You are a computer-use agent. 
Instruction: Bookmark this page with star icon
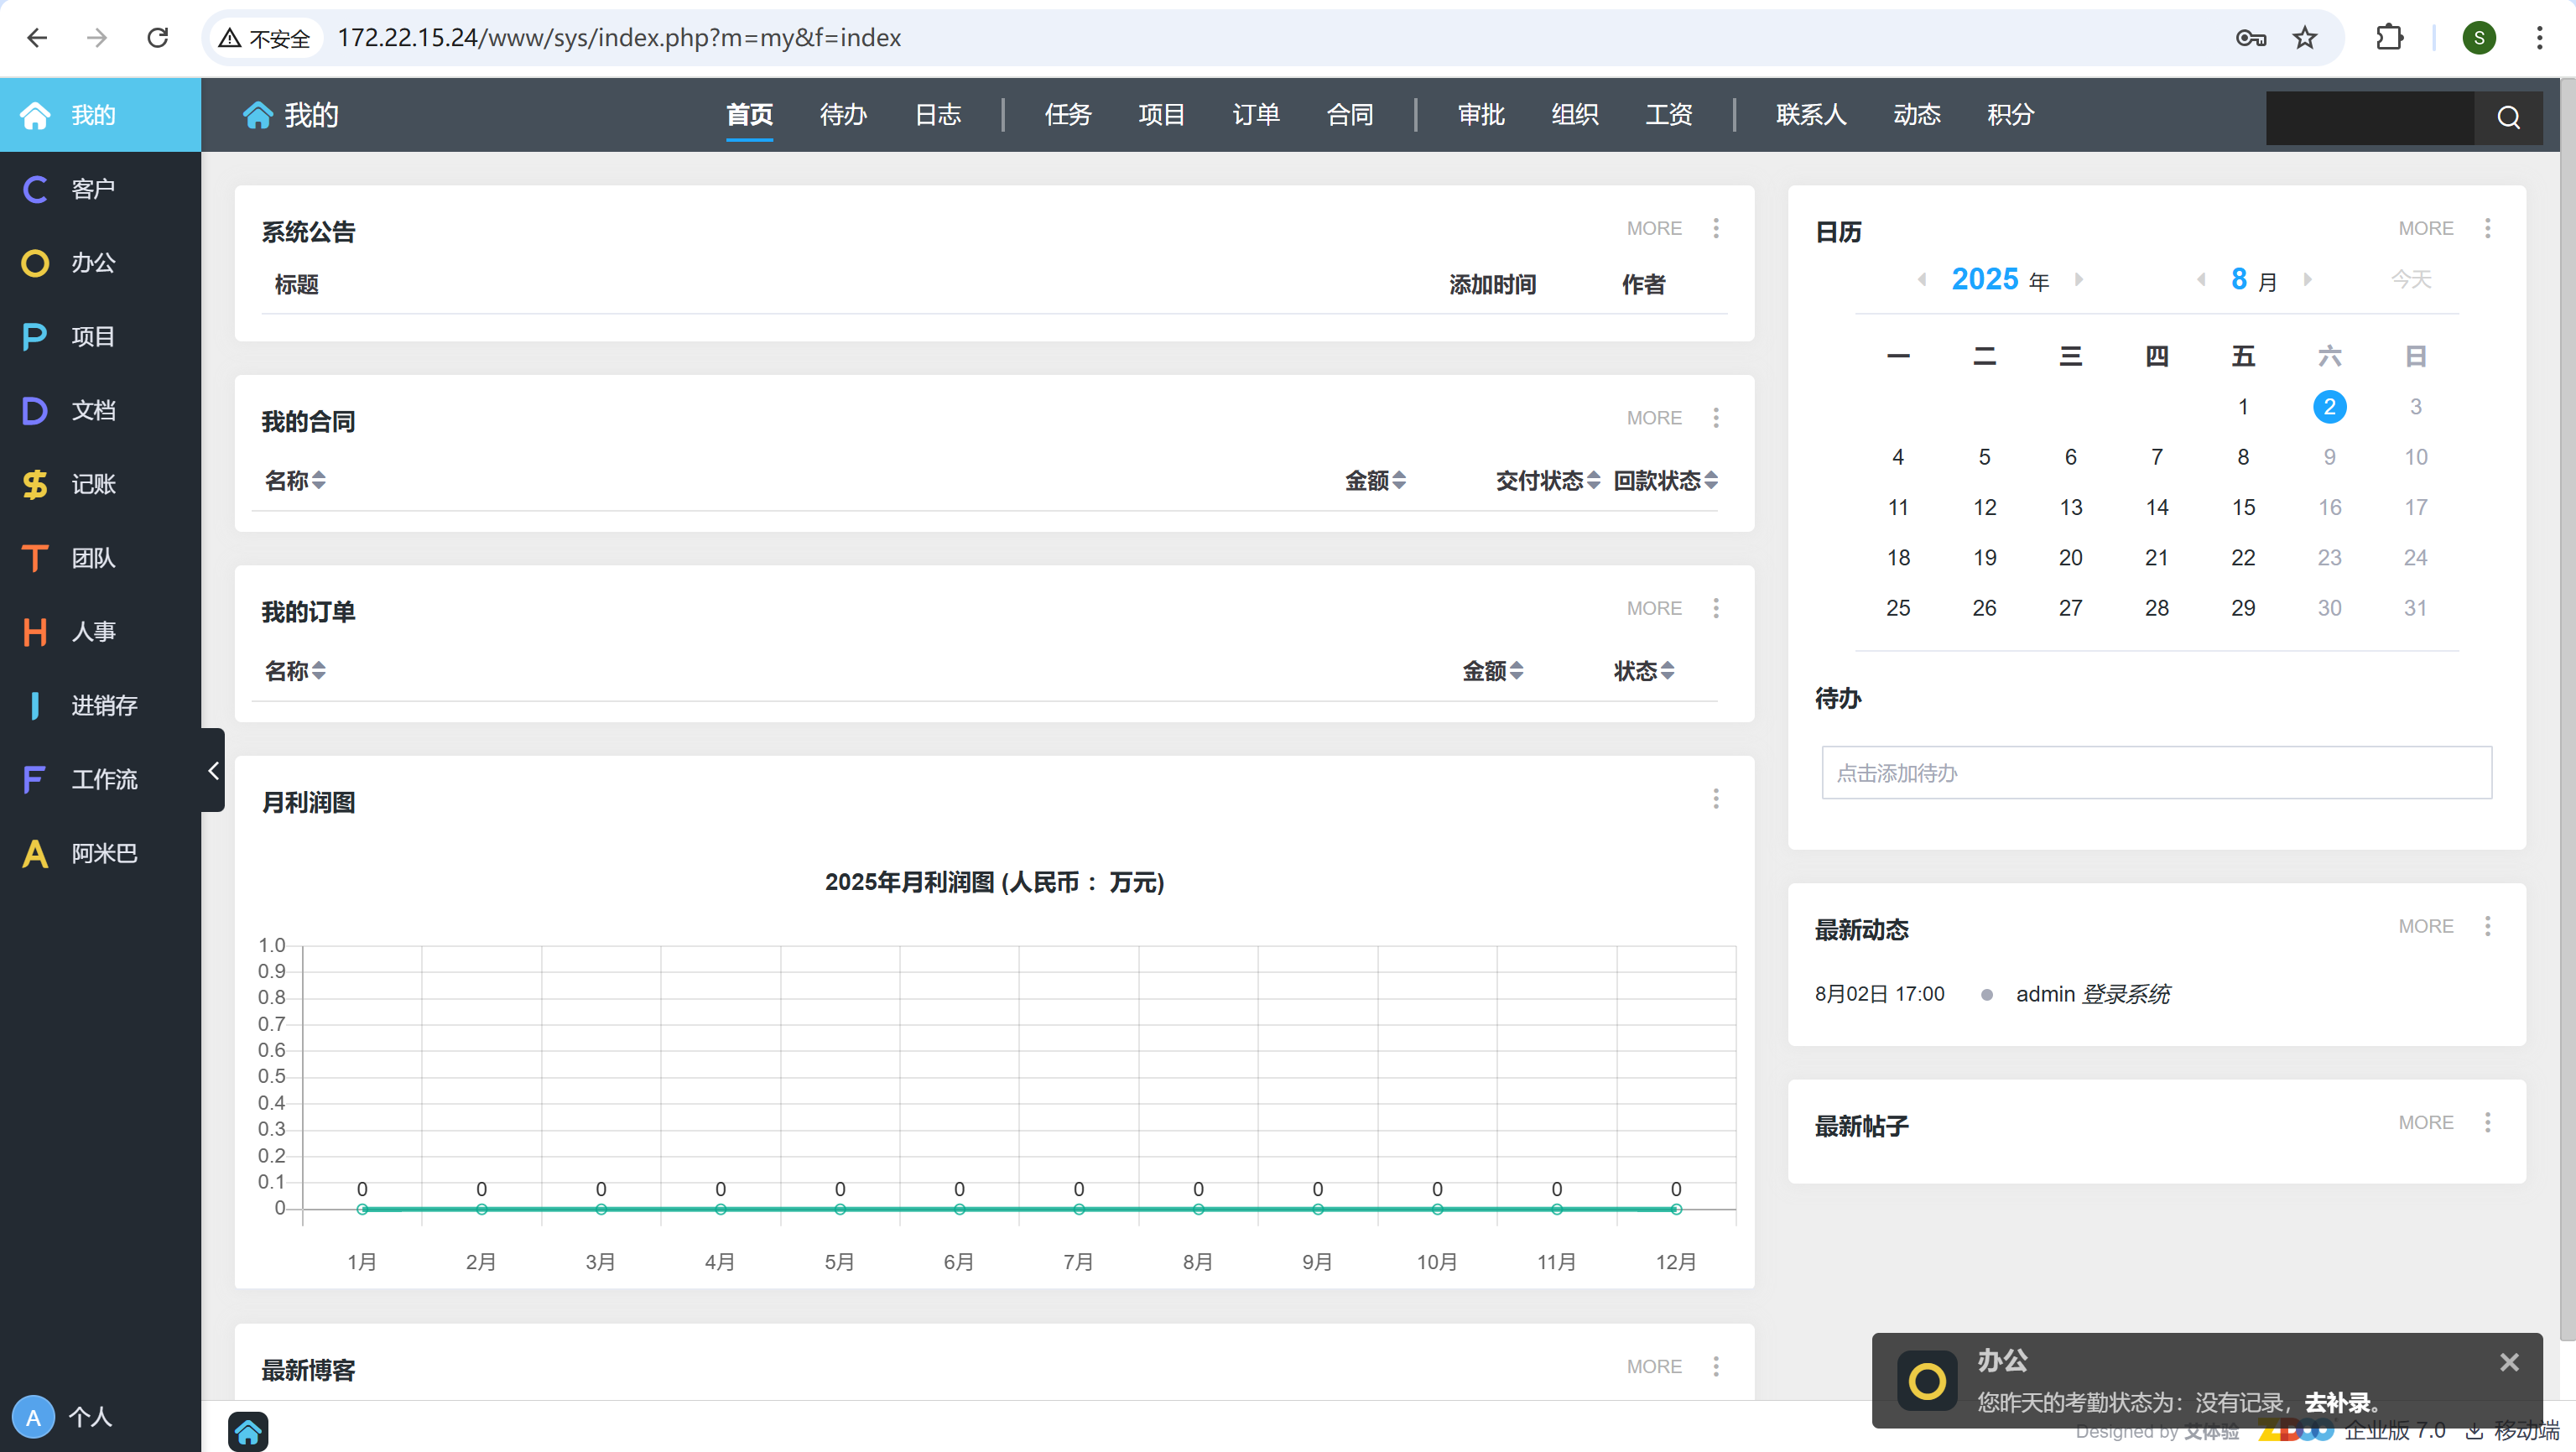click(2305, 38)
